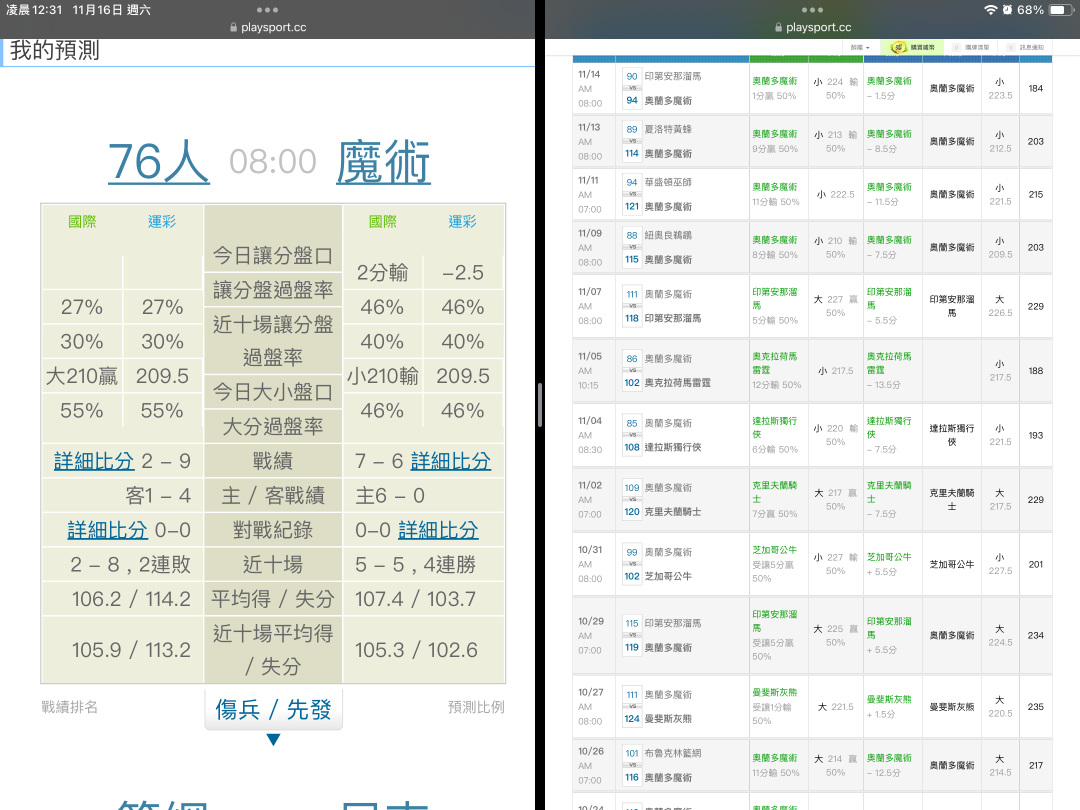The image size is (1080, 810).
Task: Tap 小210輸 cell
Action: (382, 376)
